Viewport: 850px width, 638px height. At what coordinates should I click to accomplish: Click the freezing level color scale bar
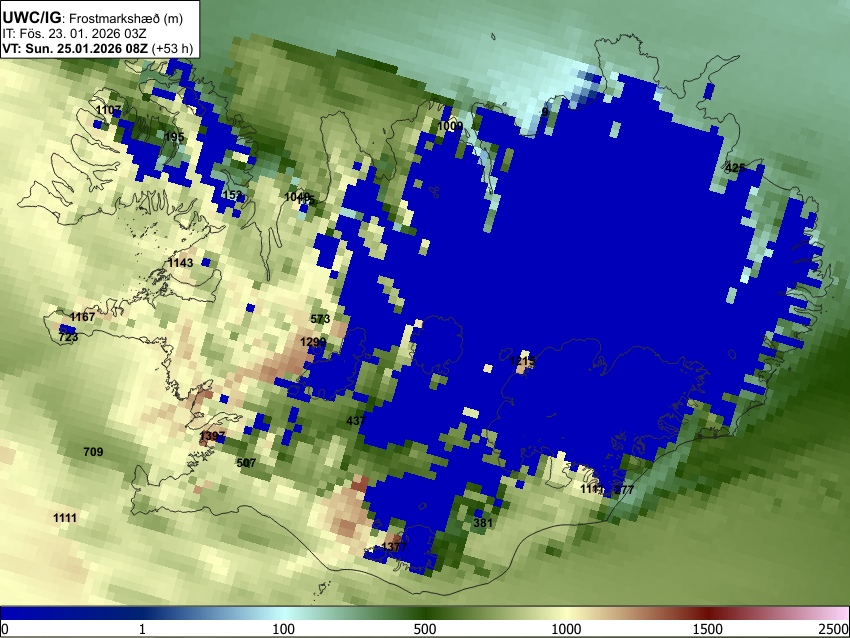[x=425, y=614]
